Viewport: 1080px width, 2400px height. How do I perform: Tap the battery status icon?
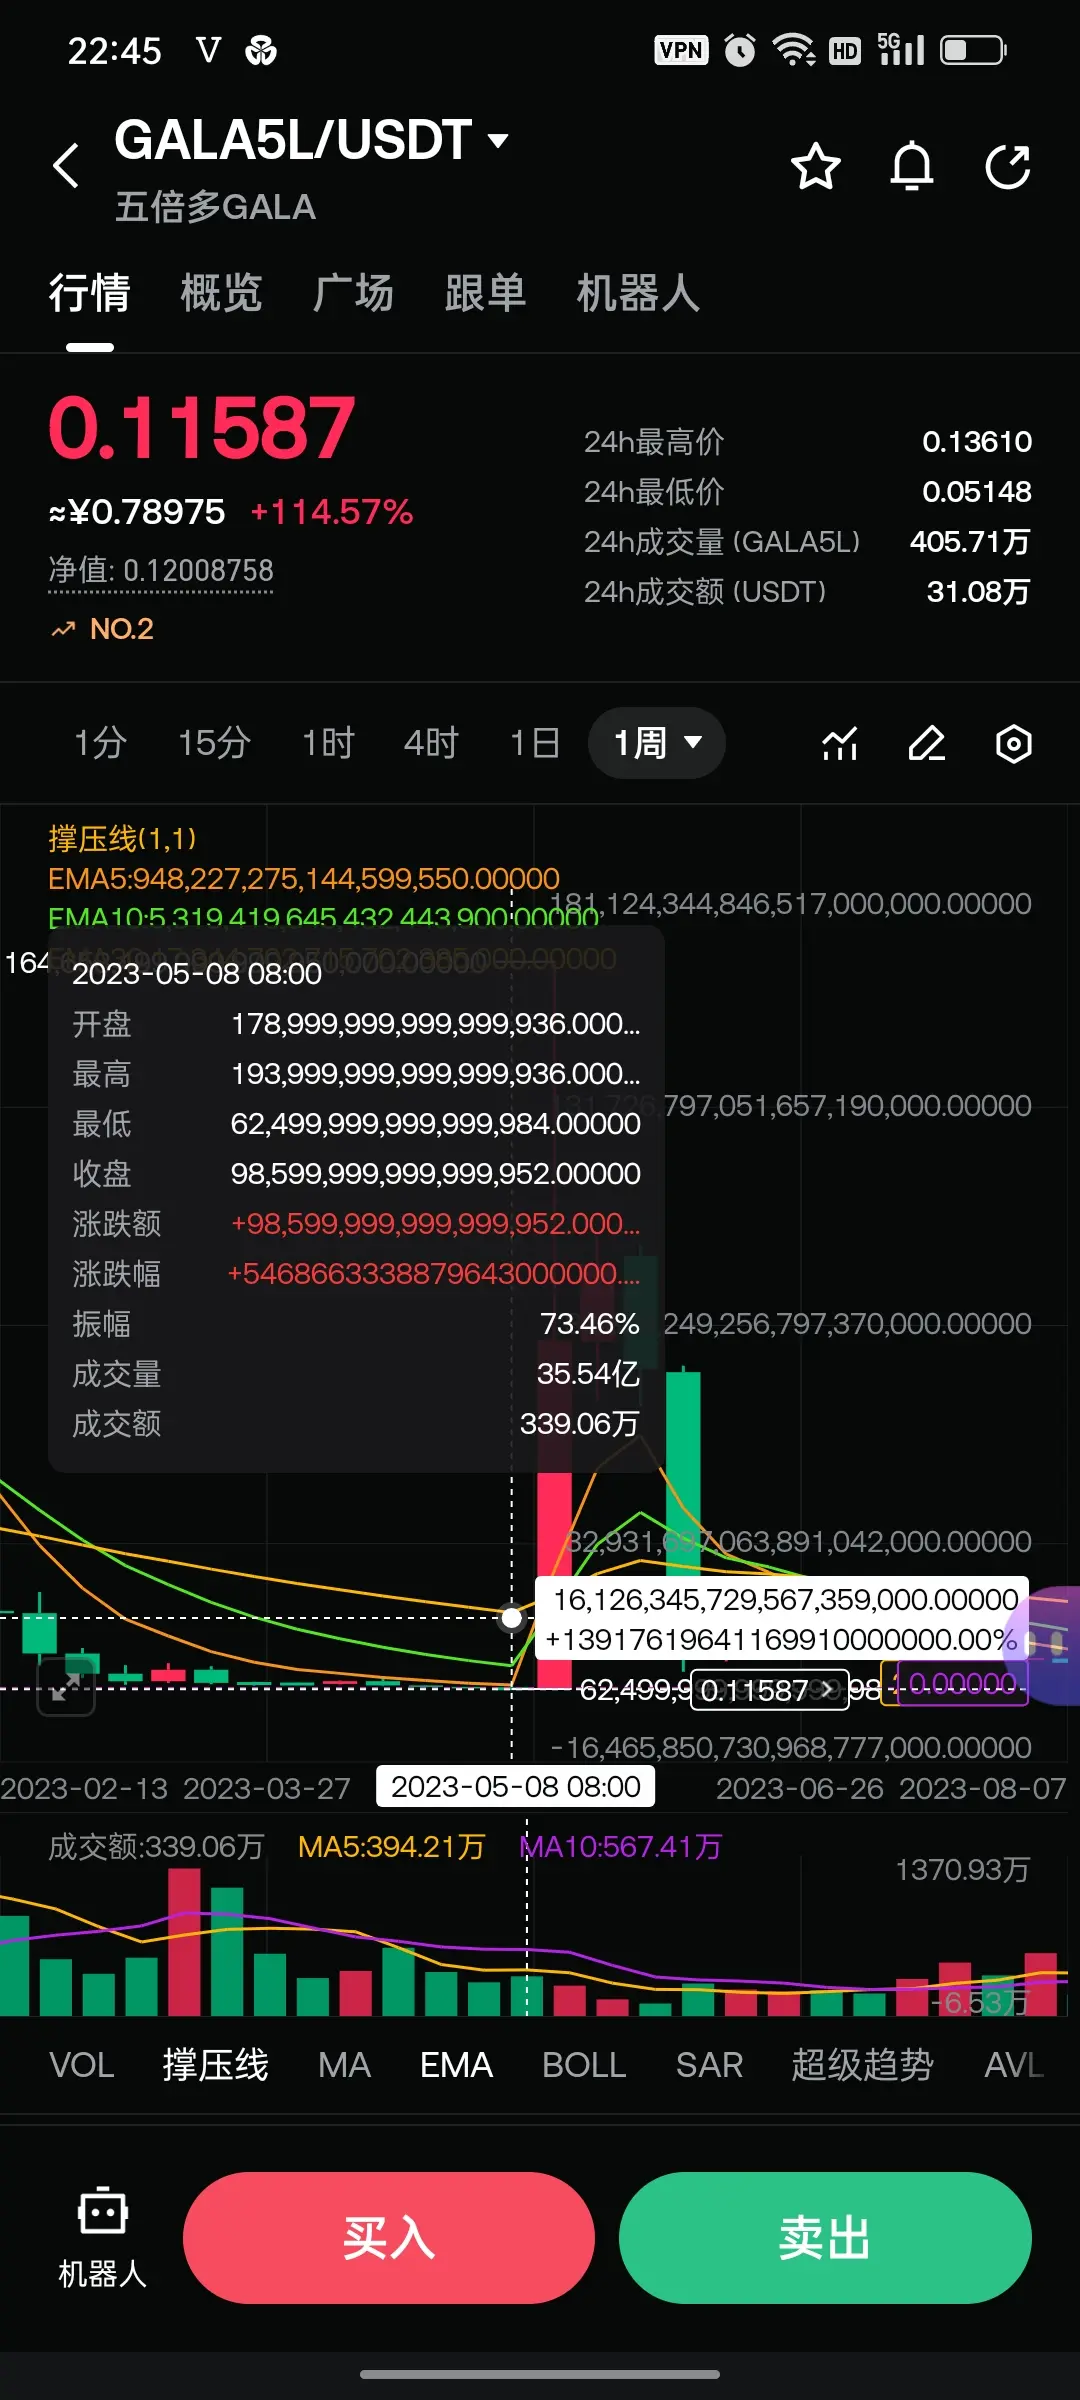coord(973,50)
